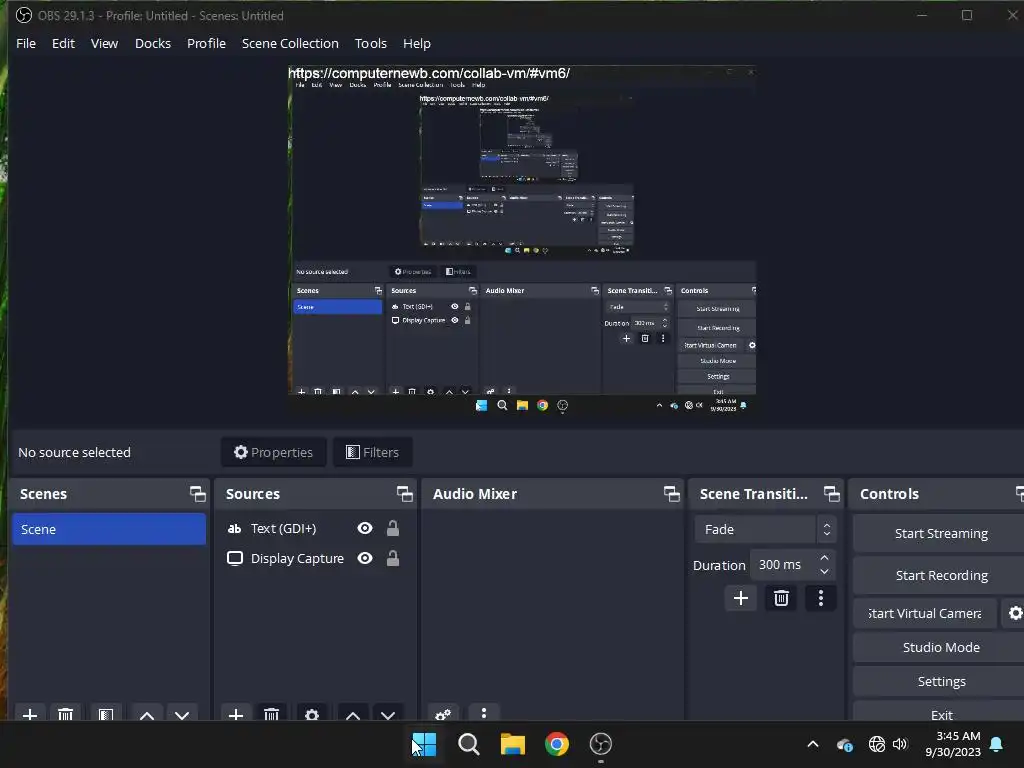Screen dimensions: 1024x768
Task: Select the Scene item in Scenes list
Action: click(x=109, y=529)
